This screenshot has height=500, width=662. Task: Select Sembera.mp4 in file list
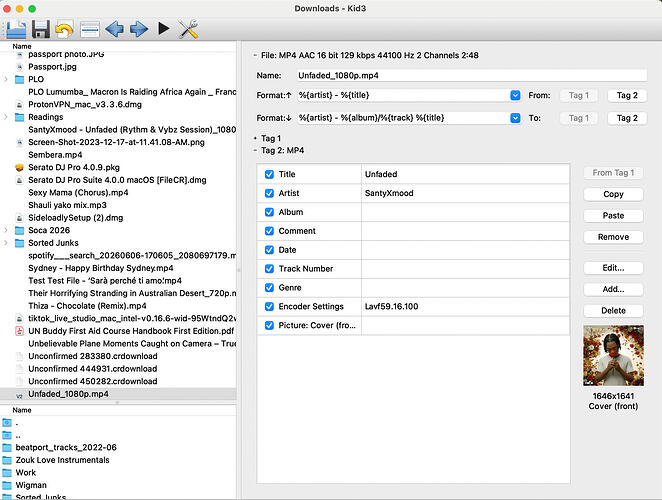[x=55, y=155]
